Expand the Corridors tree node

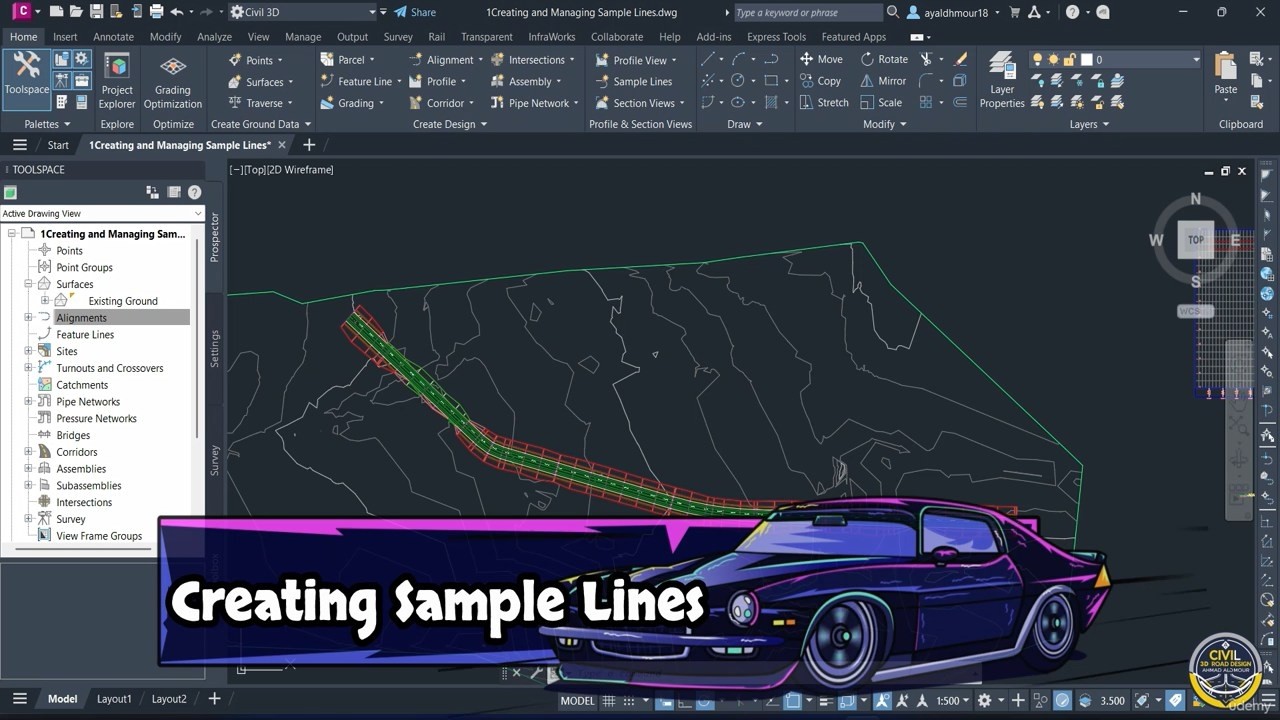coord(28,452)
